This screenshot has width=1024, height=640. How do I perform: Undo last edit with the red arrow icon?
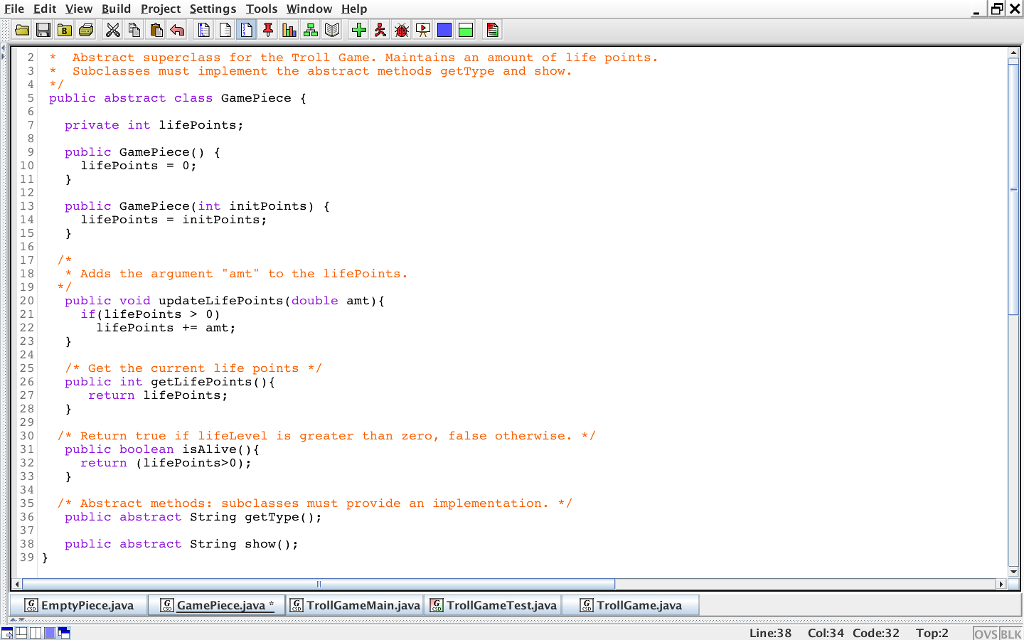(x=176, y=29)
